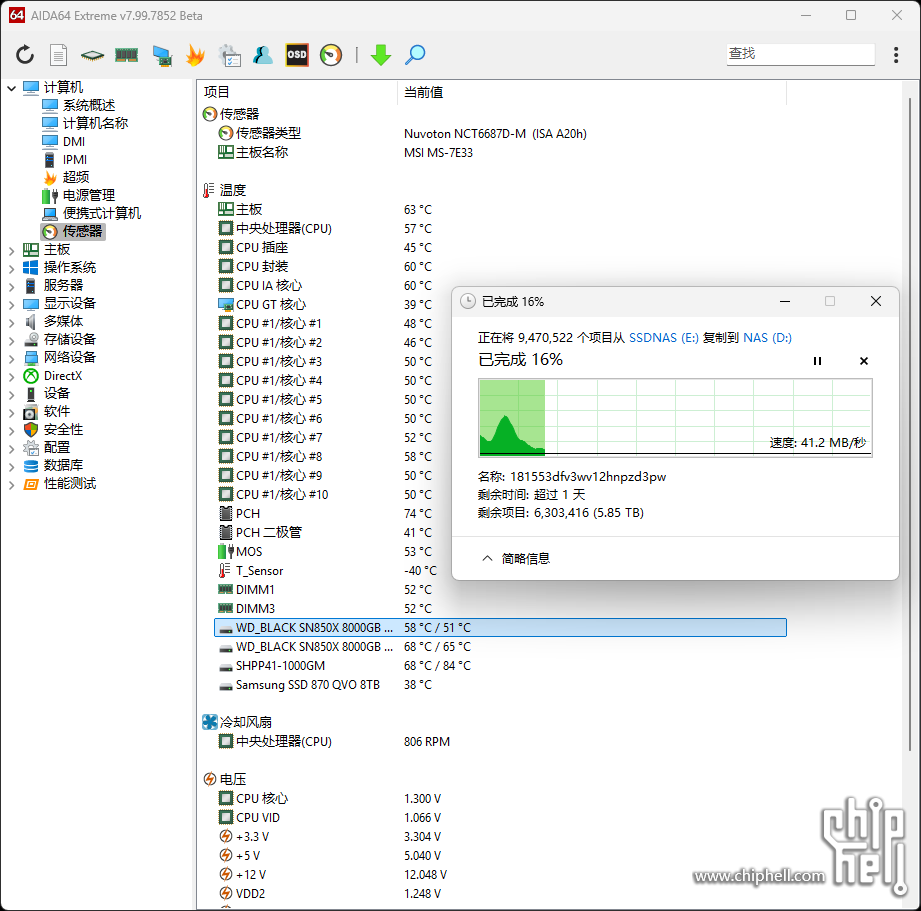Select 数据库 in the tree
This screenshot has height=911, width=921.
click(x=63, y=465)
